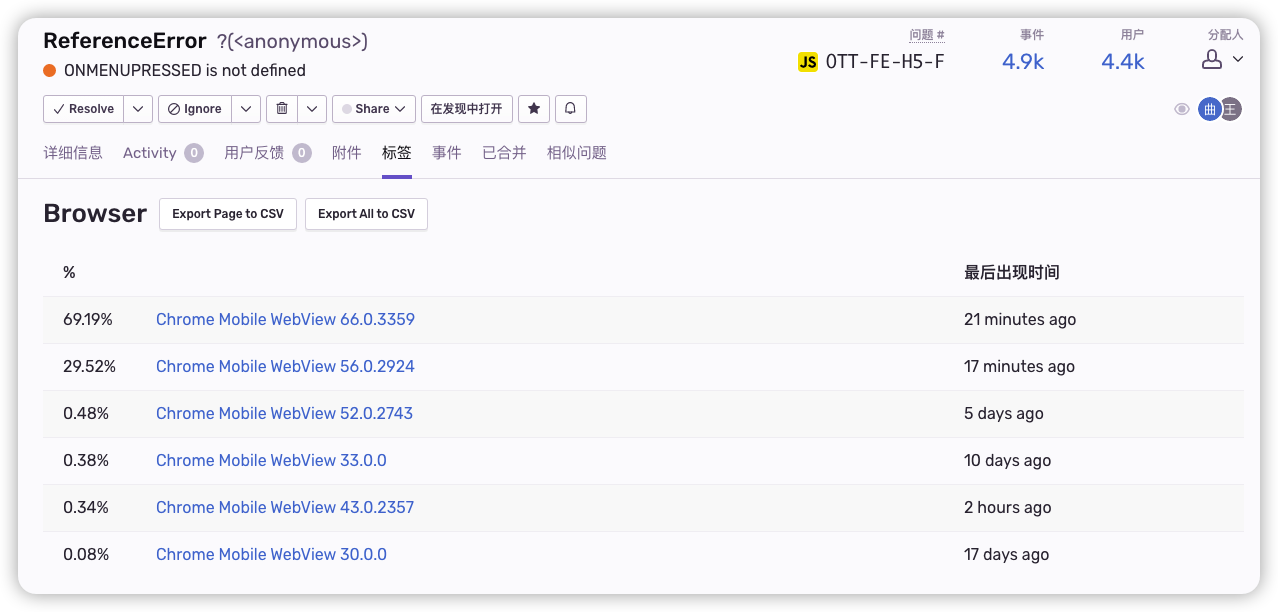
Task: Ignore the issue using the Ignore button
Action: [x=193, y=108]
